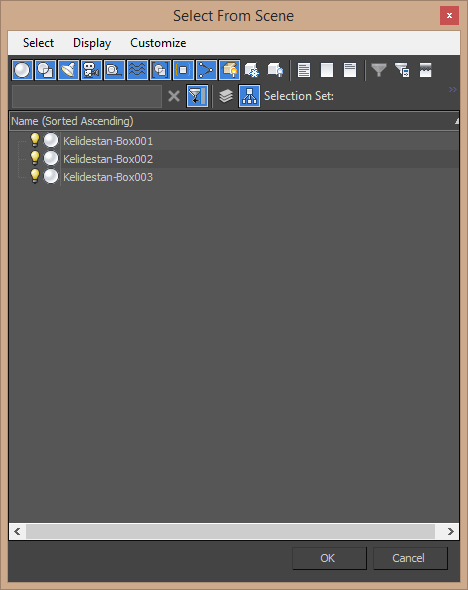Click the right arrow of the horizontal scrollbar

tap(451, 531)
